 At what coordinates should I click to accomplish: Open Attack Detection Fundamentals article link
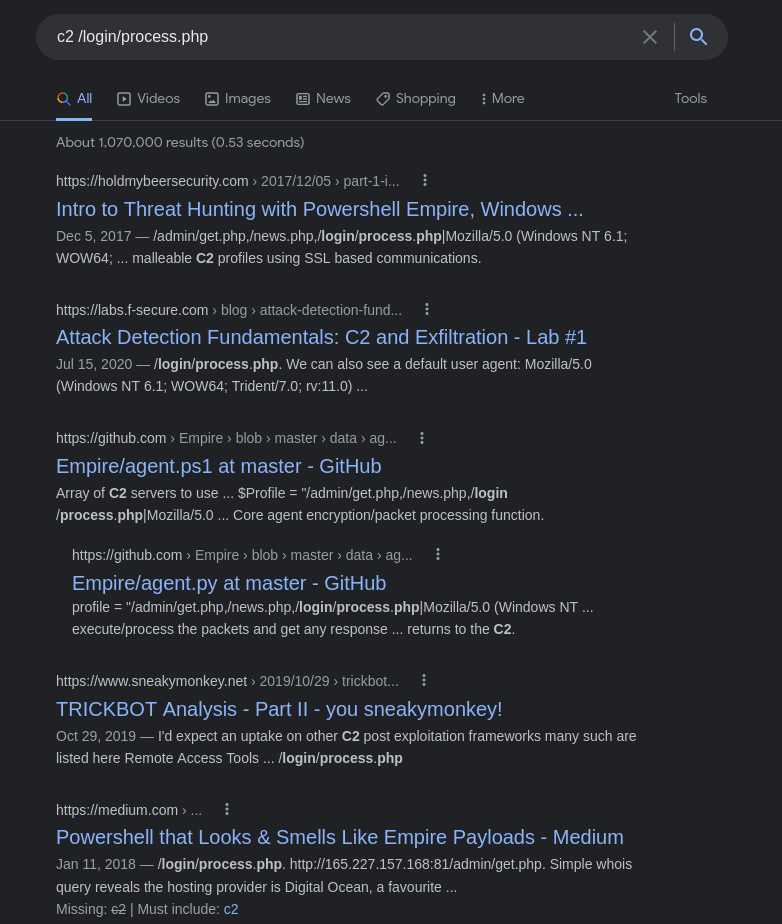tap(321, 337)
